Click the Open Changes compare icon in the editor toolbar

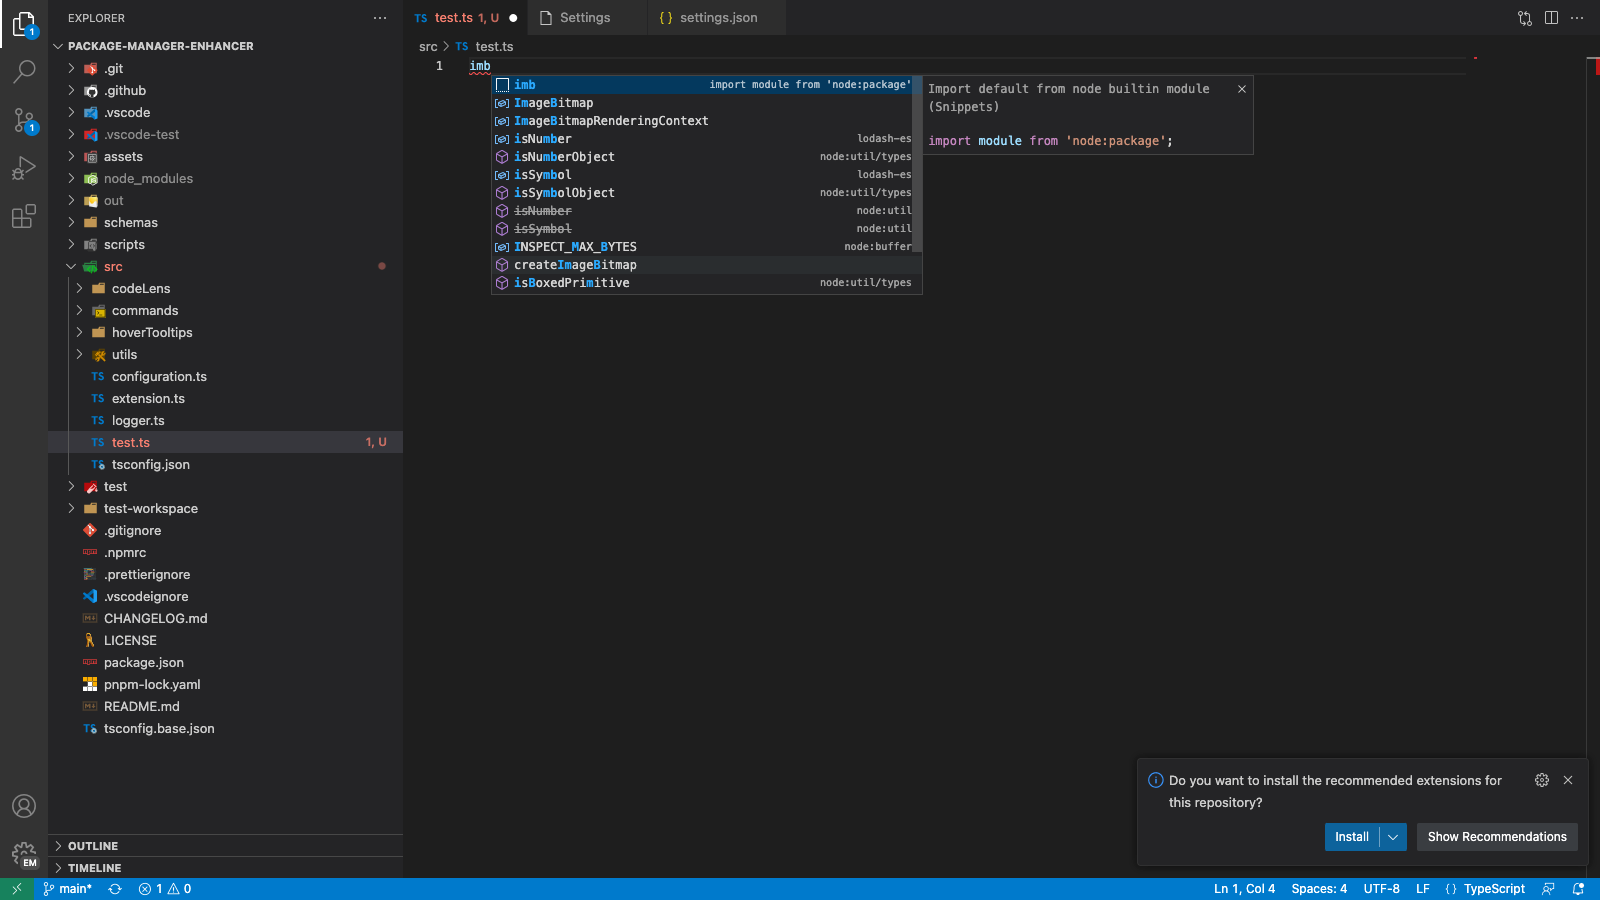(1525, 18)
